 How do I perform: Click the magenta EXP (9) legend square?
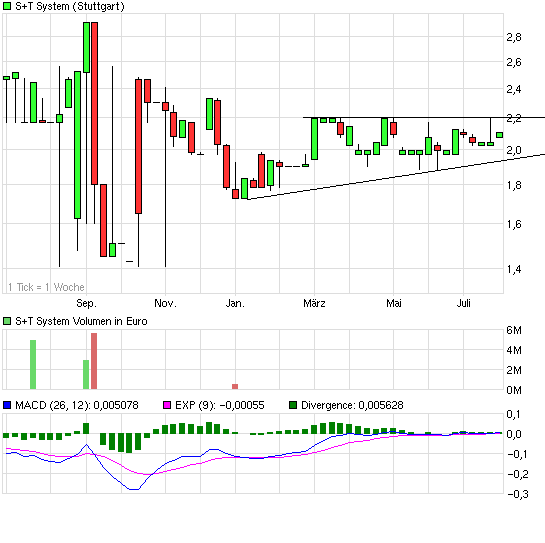tap(167, 405)
